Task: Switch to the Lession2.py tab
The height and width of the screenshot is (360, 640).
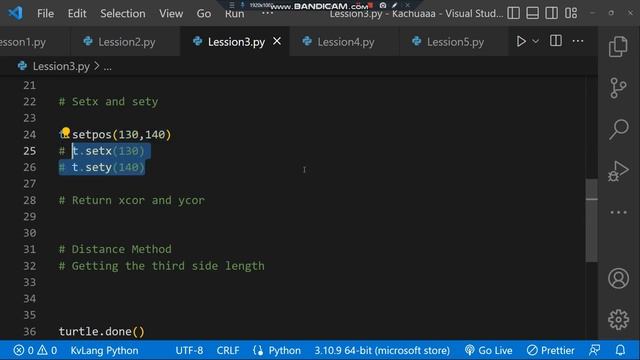Action: 126,42
